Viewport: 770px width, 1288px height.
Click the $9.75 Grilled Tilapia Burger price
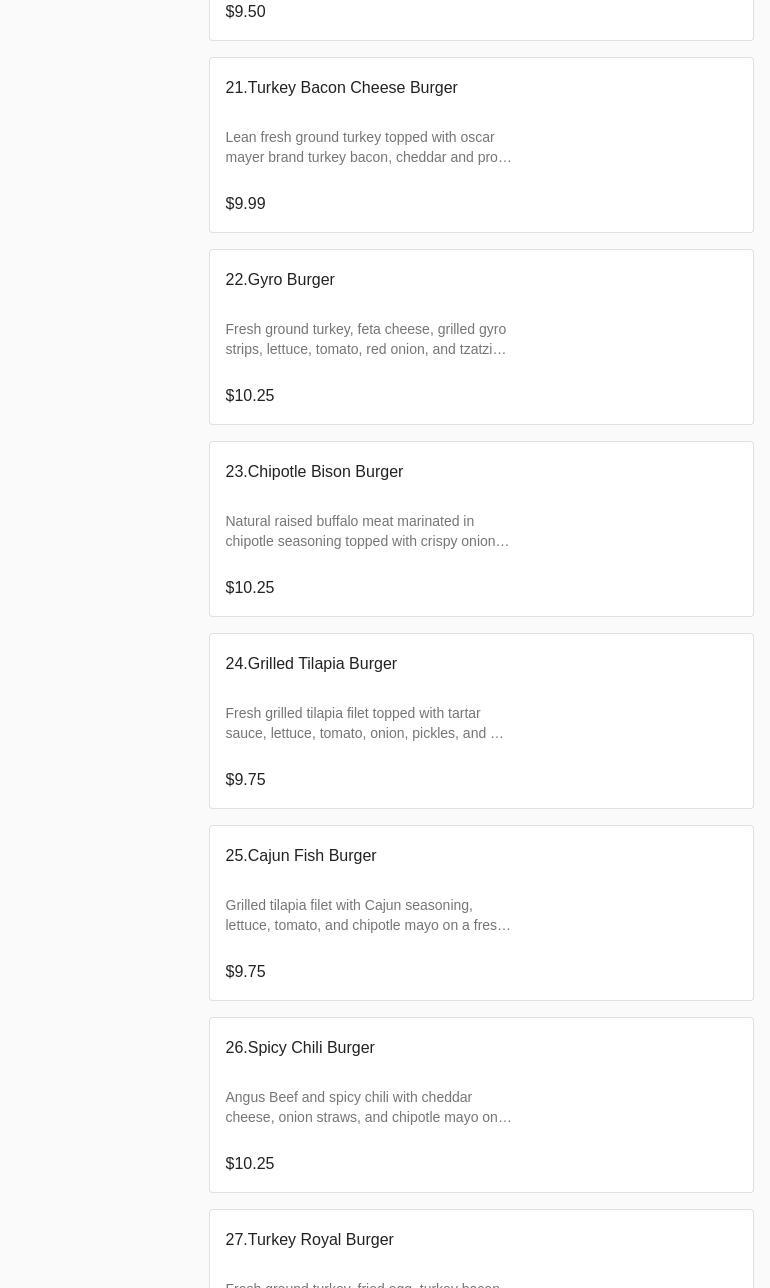tap(245, 780)
